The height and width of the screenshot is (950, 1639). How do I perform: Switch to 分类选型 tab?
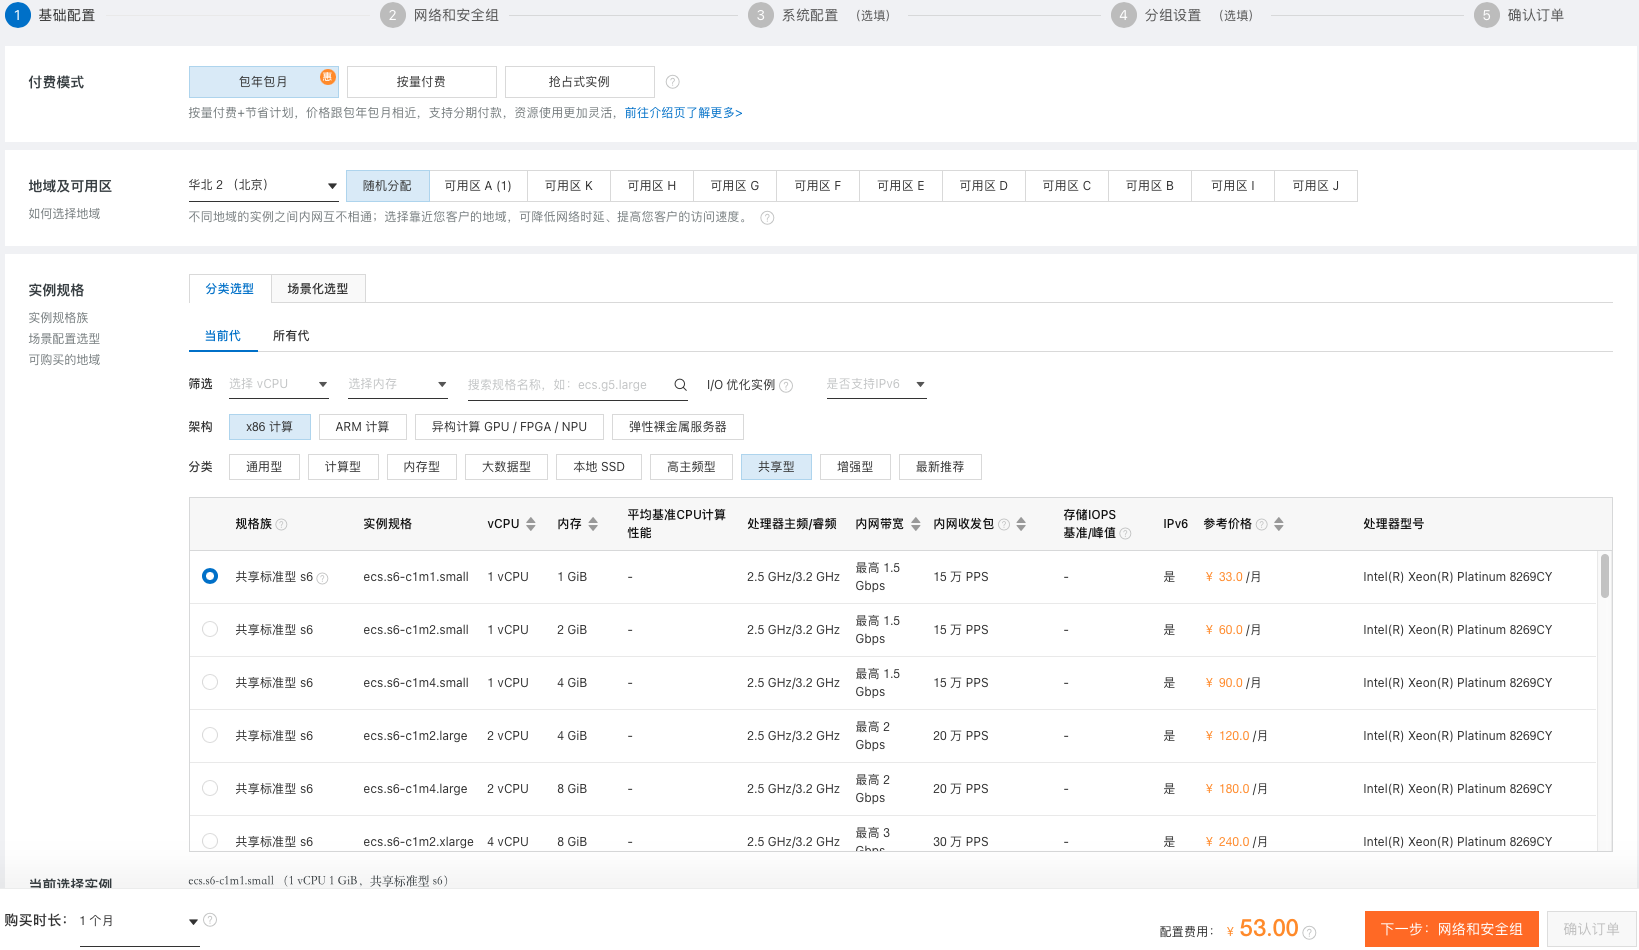click(230, 289)
